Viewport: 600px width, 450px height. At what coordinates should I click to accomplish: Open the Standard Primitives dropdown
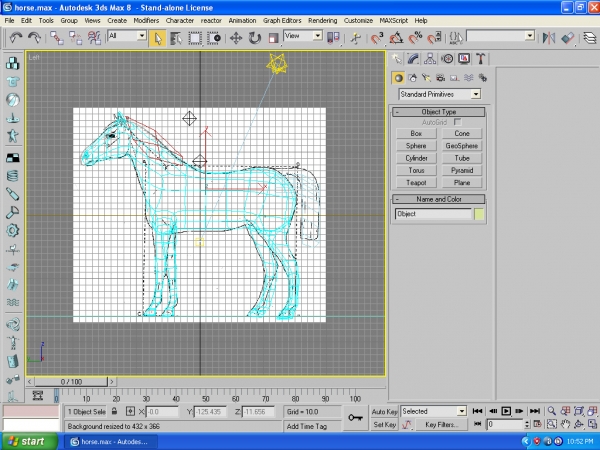[440, 94]
